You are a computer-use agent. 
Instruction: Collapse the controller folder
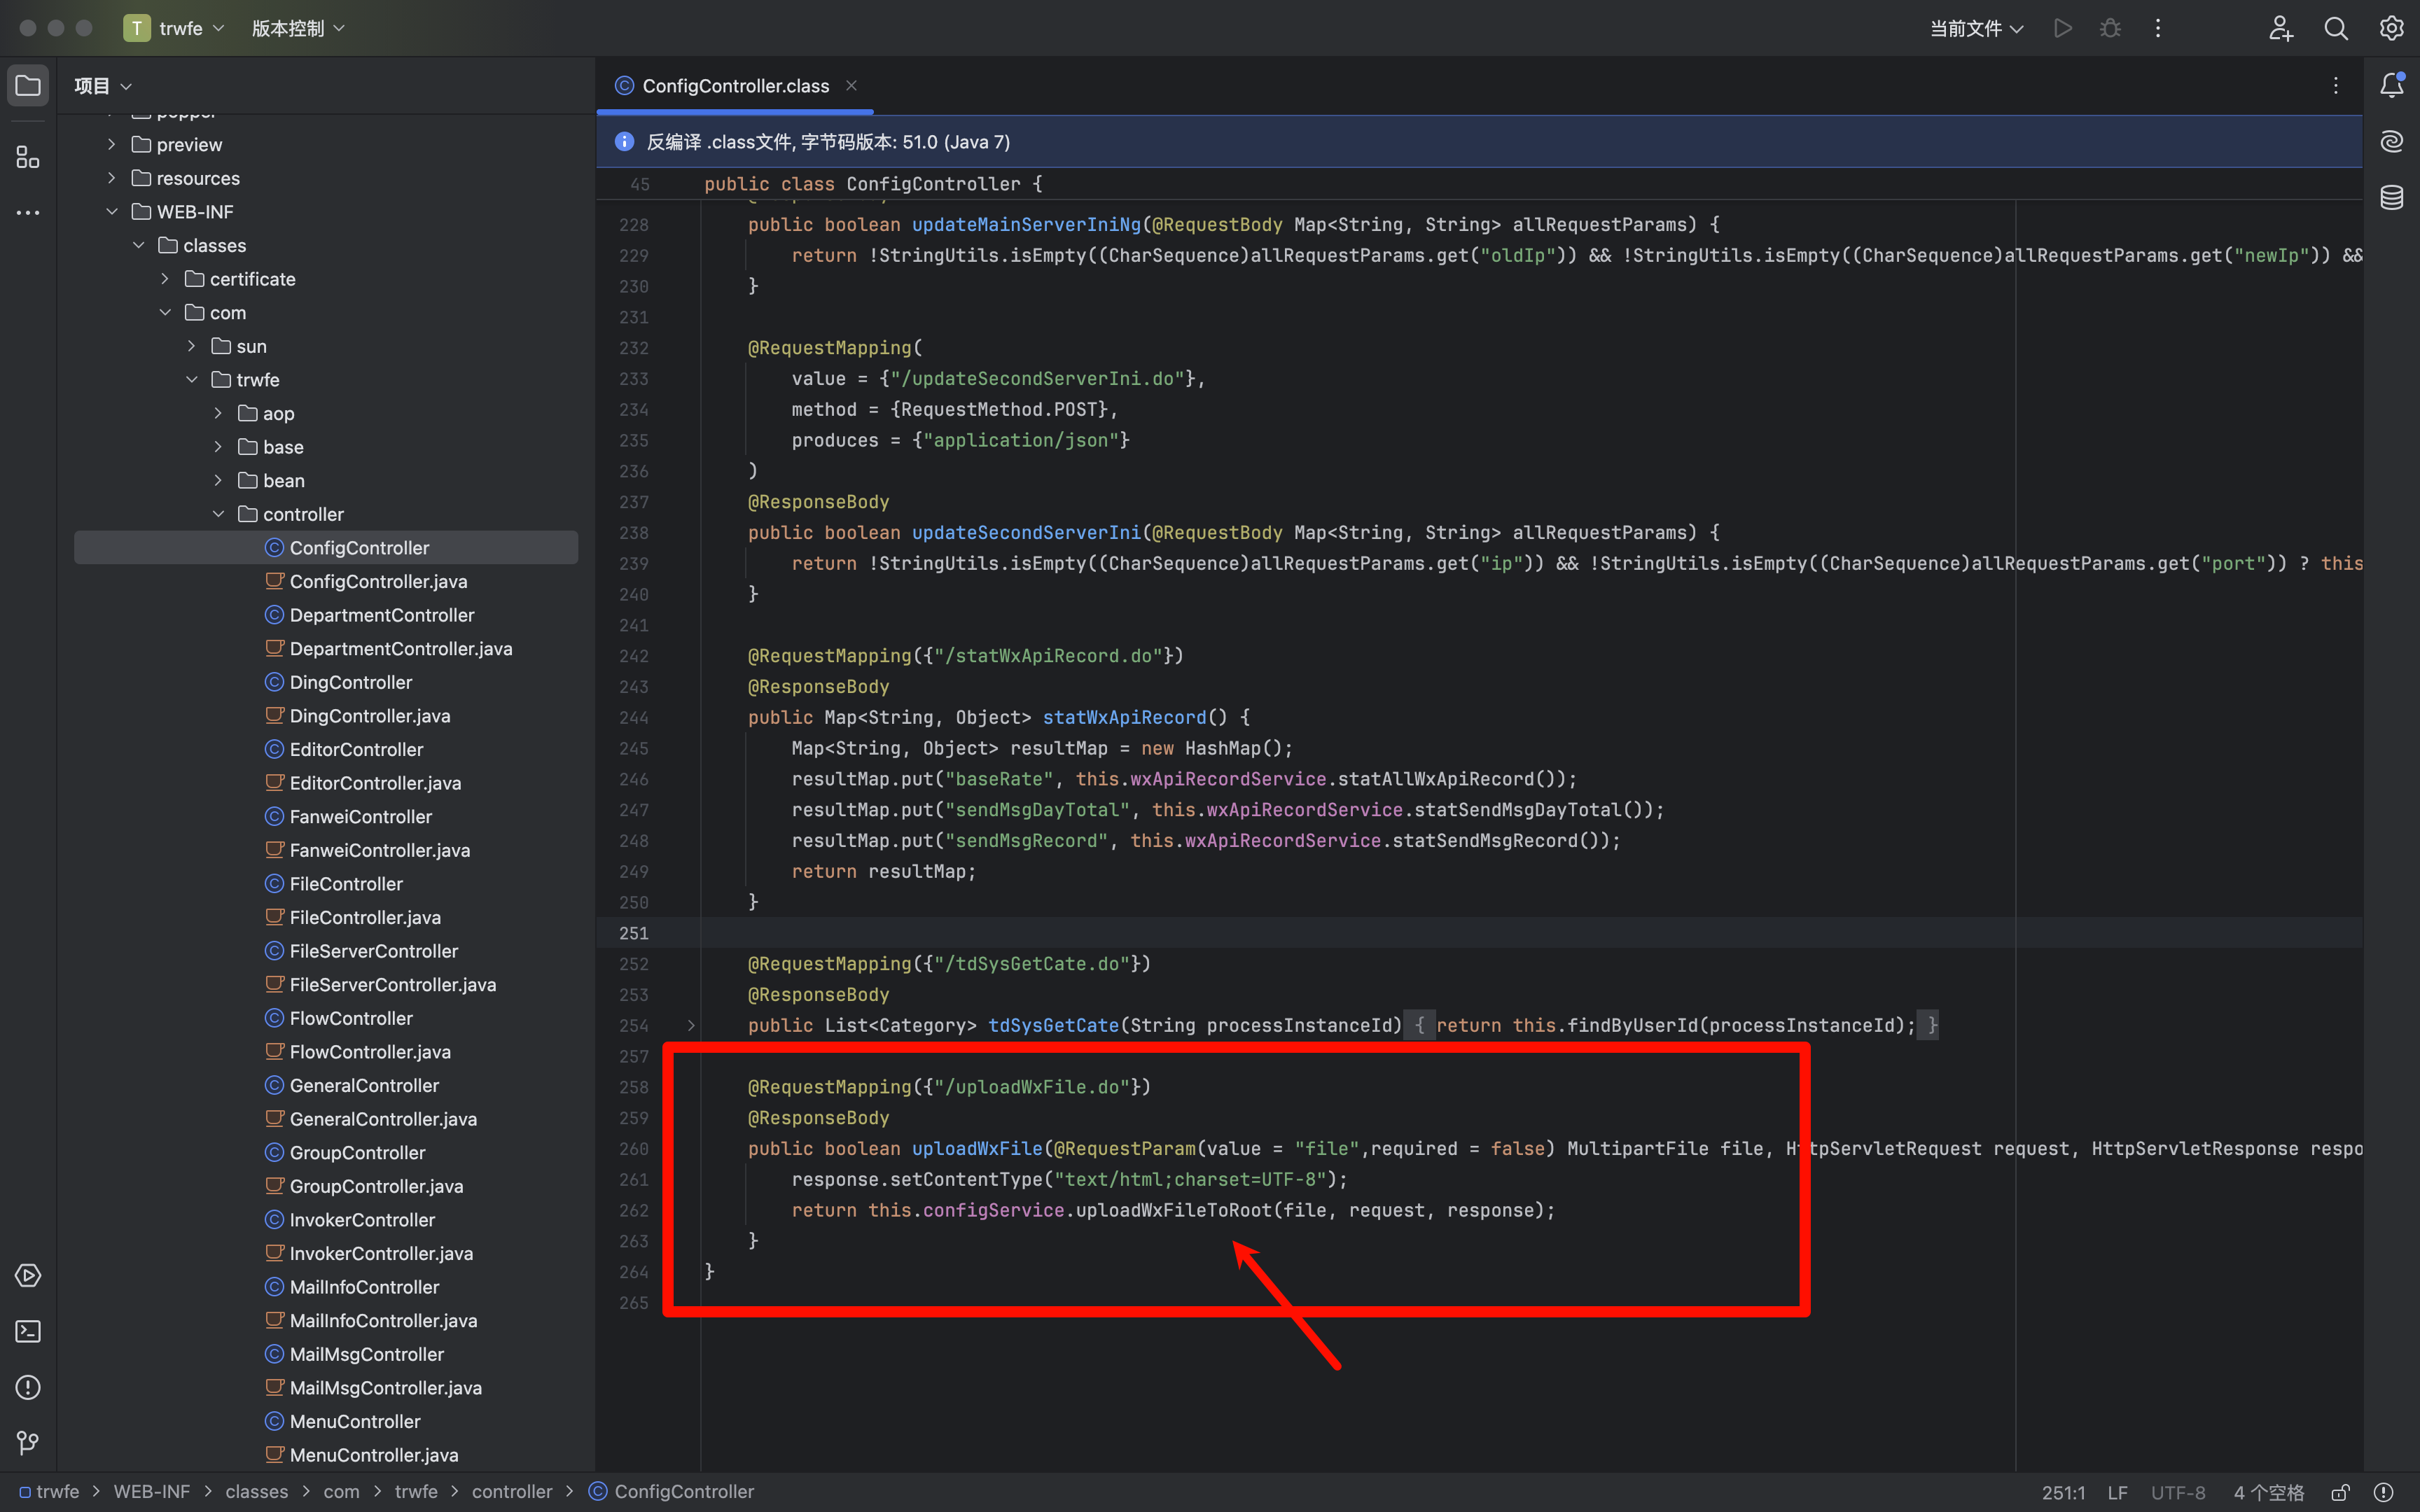(218, 514)
